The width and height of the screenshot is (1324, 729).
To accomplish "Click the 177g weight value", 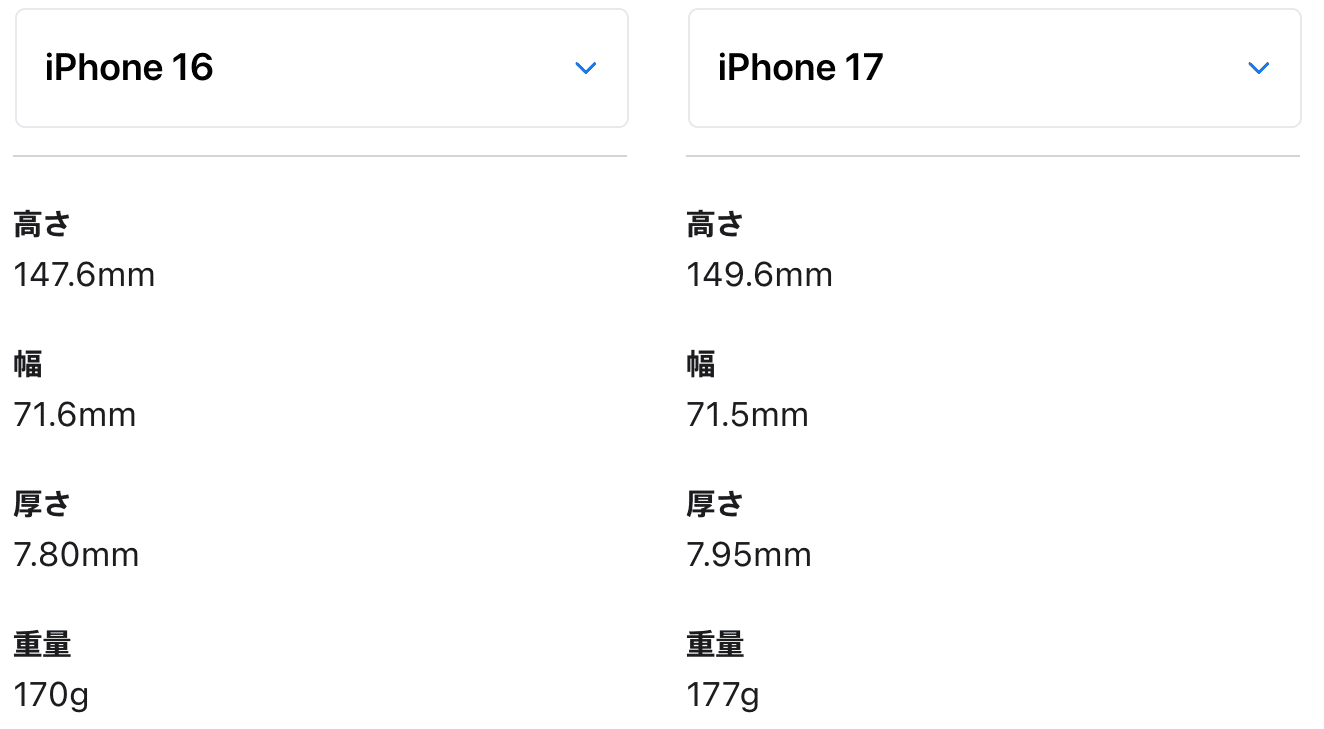I will [x=723, y=695].
